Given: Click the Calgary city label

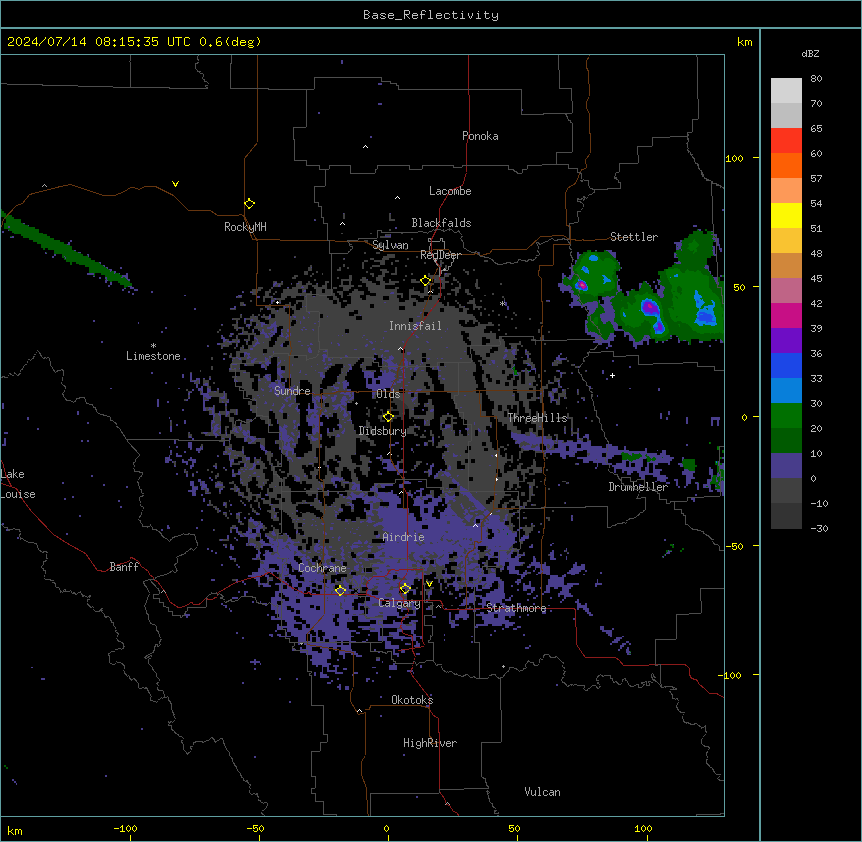Looking at the screenshot, I should [x=399, y=603].
